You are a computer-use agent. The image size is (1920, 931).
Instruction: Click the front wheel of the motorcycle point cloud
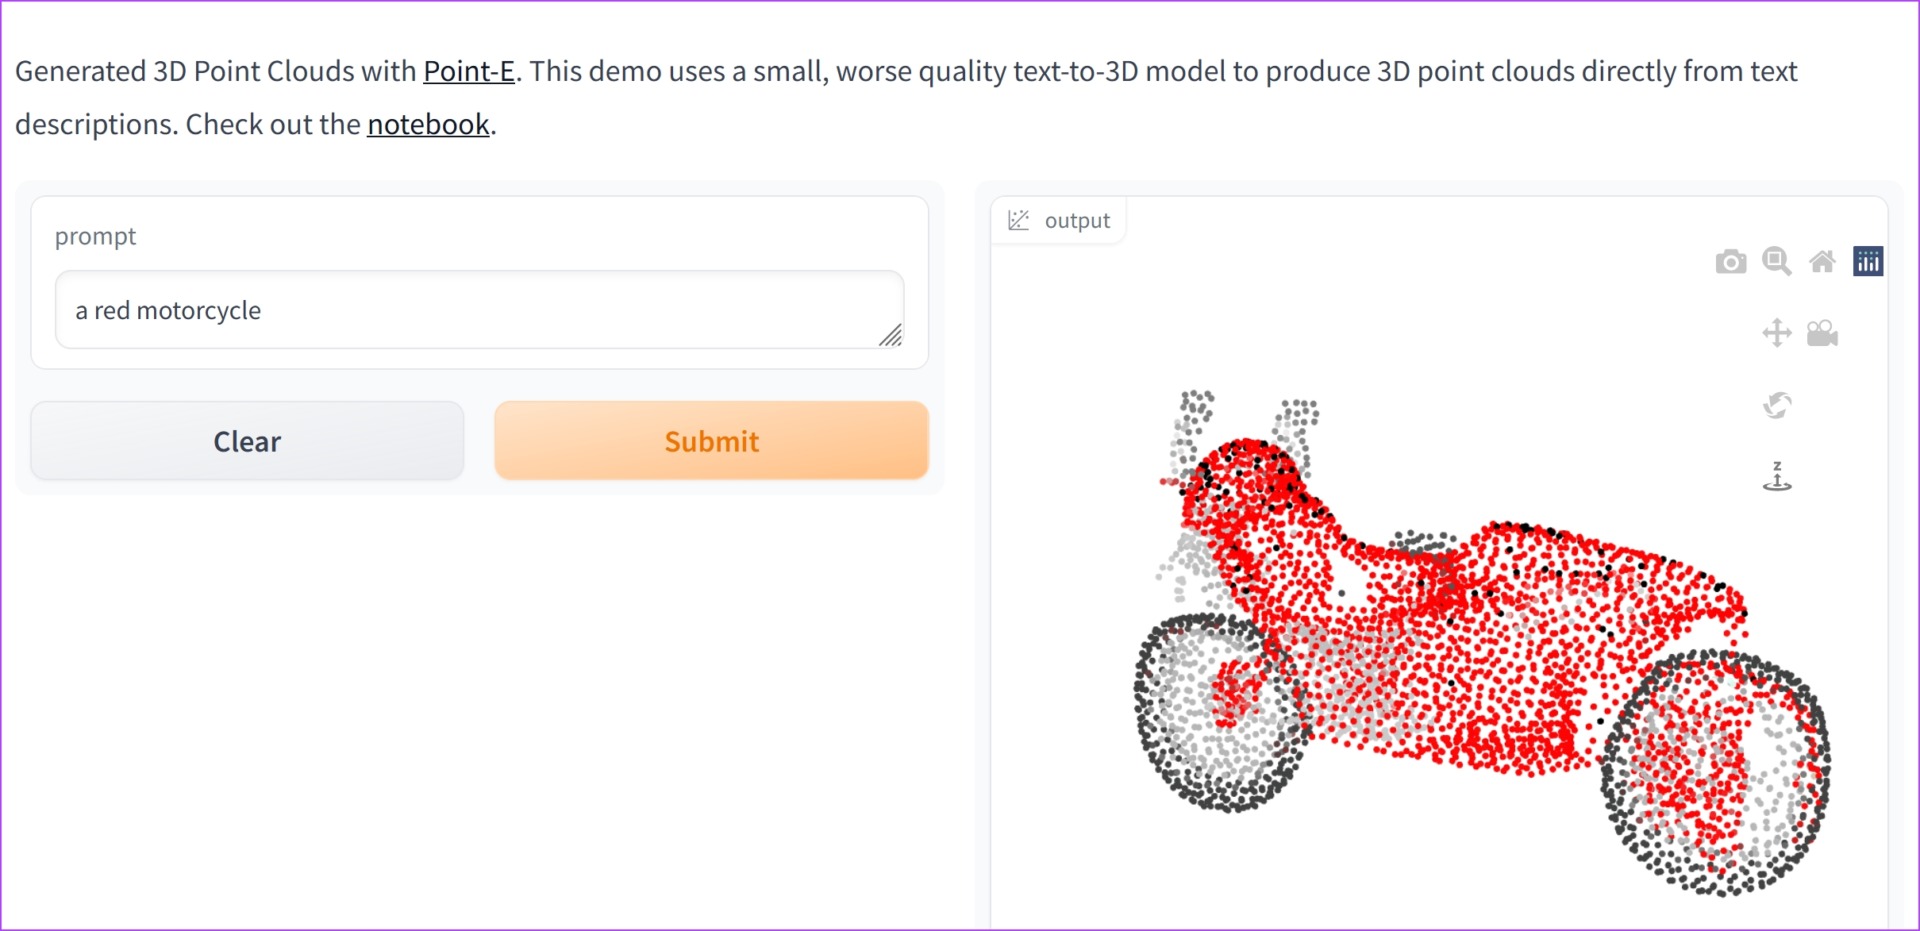pos(1219,712)
